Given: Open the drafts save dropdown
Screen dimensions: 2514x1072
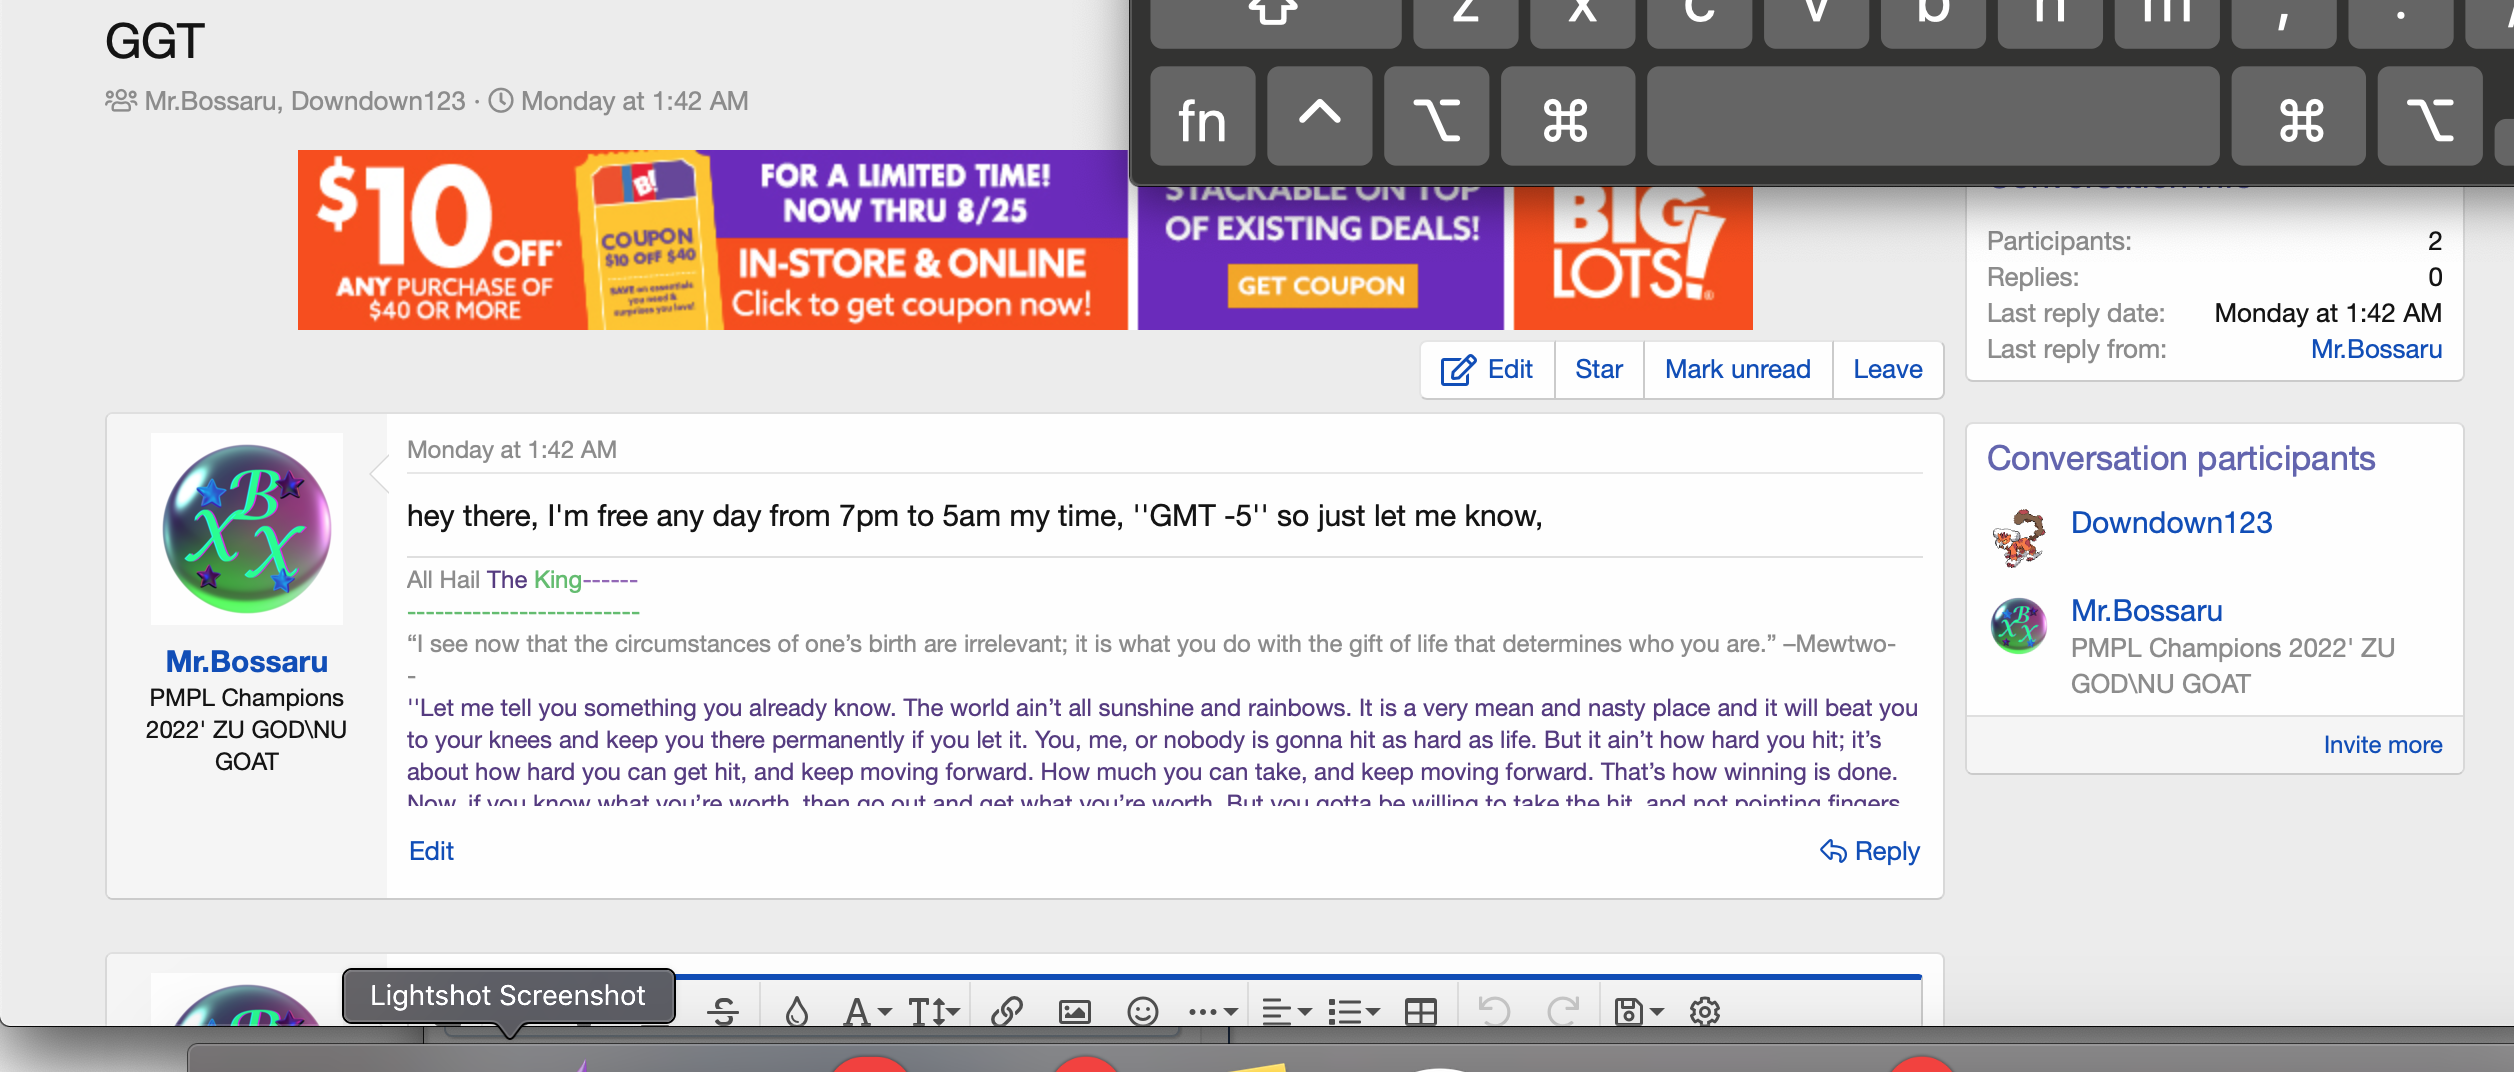Looking at the screenshot, I should (1638, 1011).
